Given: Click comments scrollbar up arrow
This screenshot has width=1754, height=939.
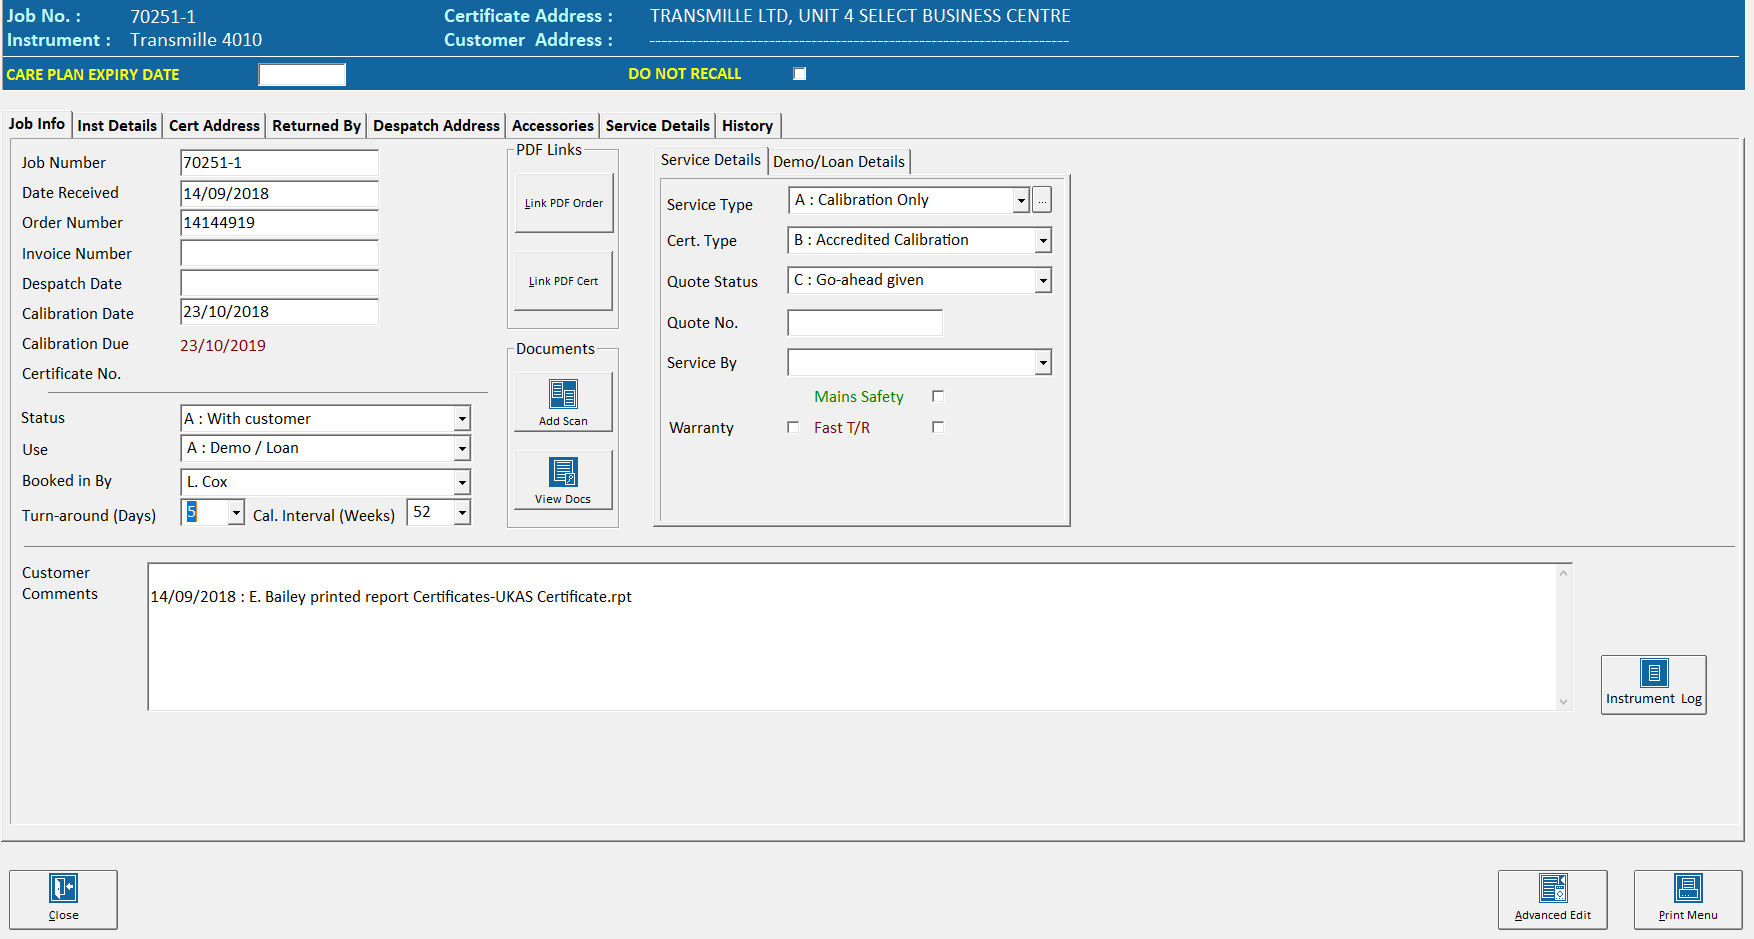Looking at the screenshot, I should [x=1563, y=573].
